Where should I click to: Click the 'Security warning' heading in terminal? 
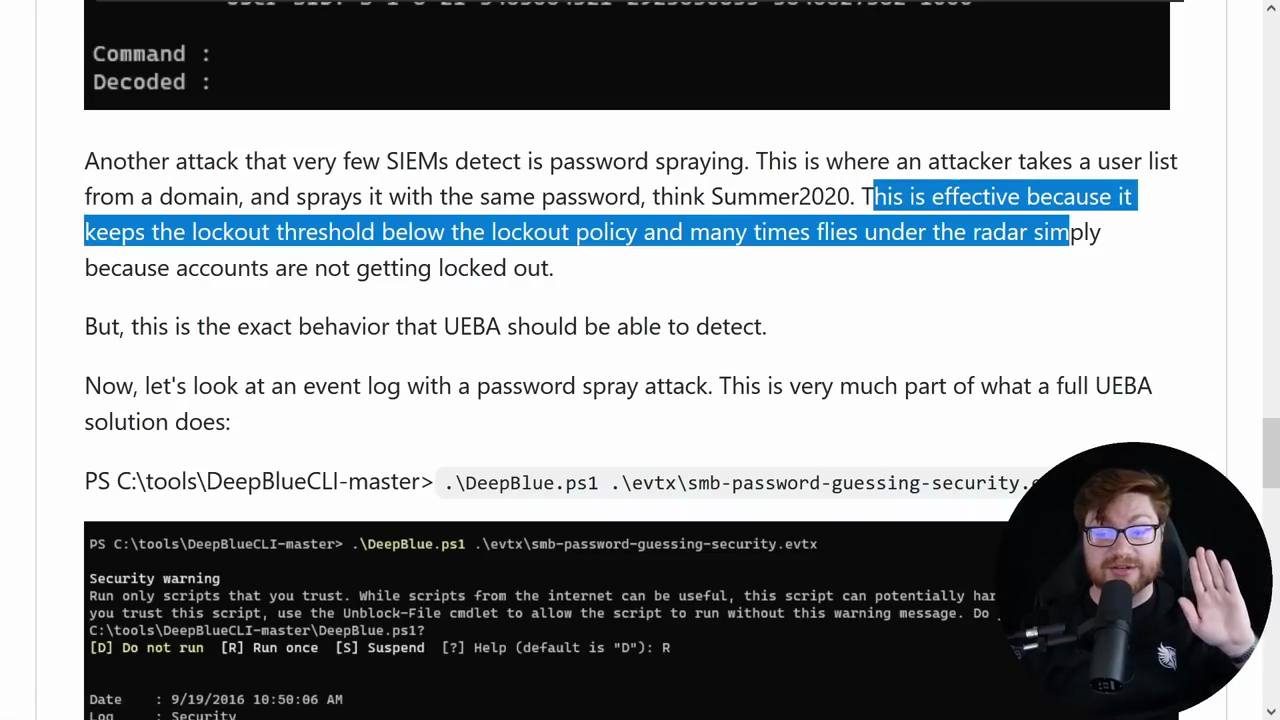pos(154,578)
